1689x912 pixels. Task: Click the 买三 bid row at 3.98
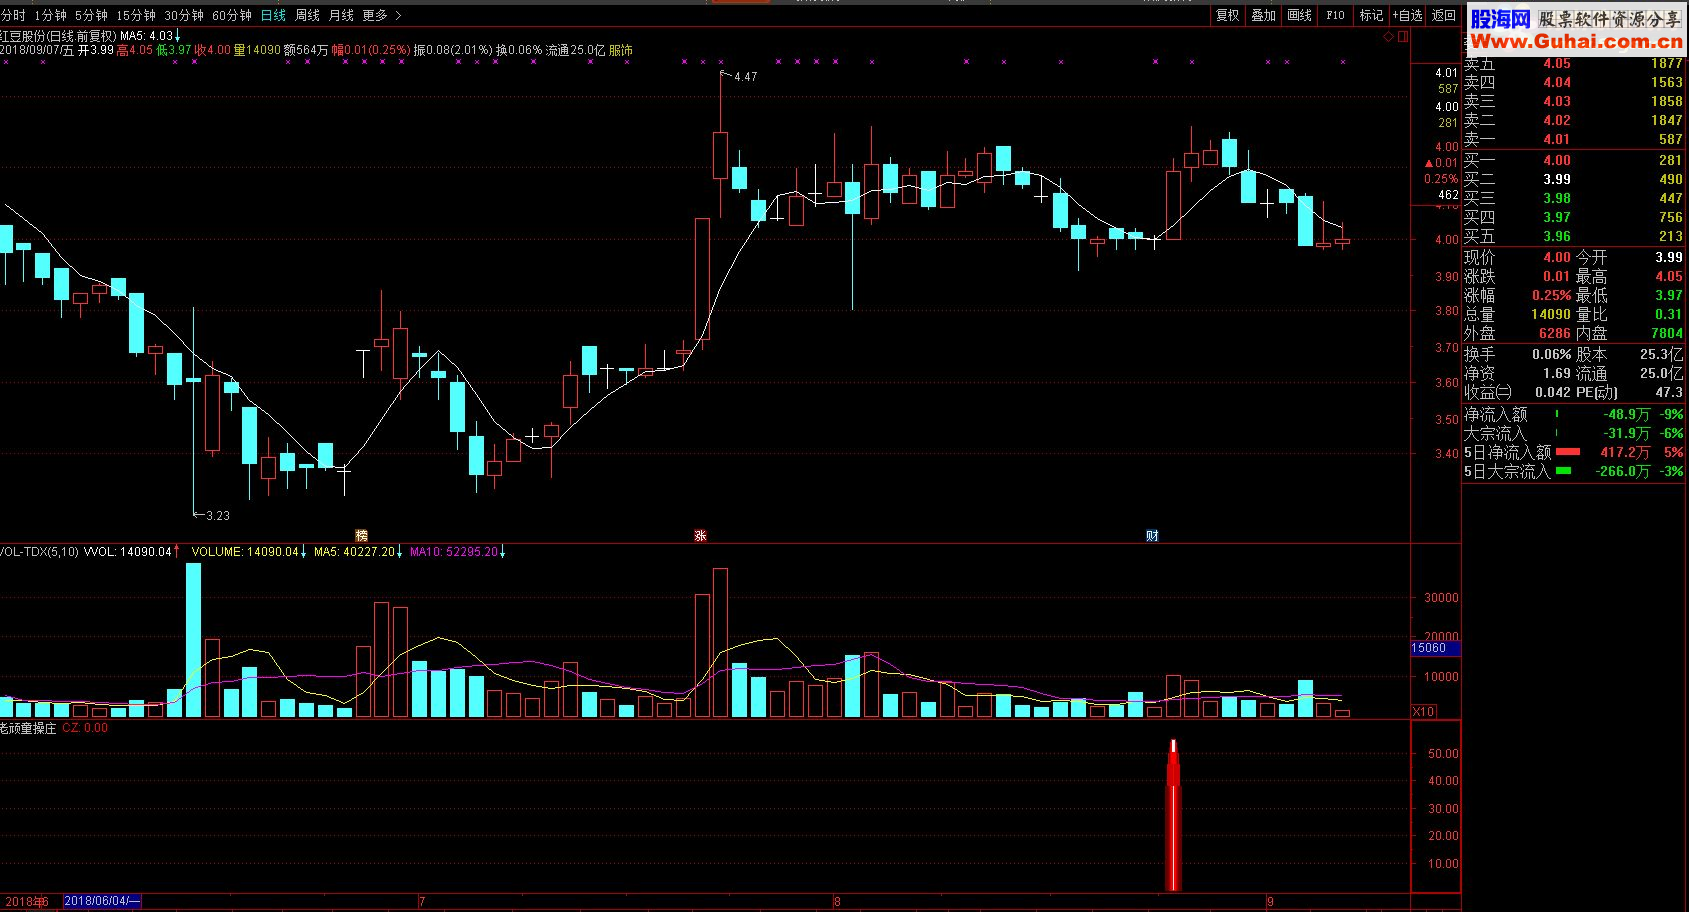1574,198
